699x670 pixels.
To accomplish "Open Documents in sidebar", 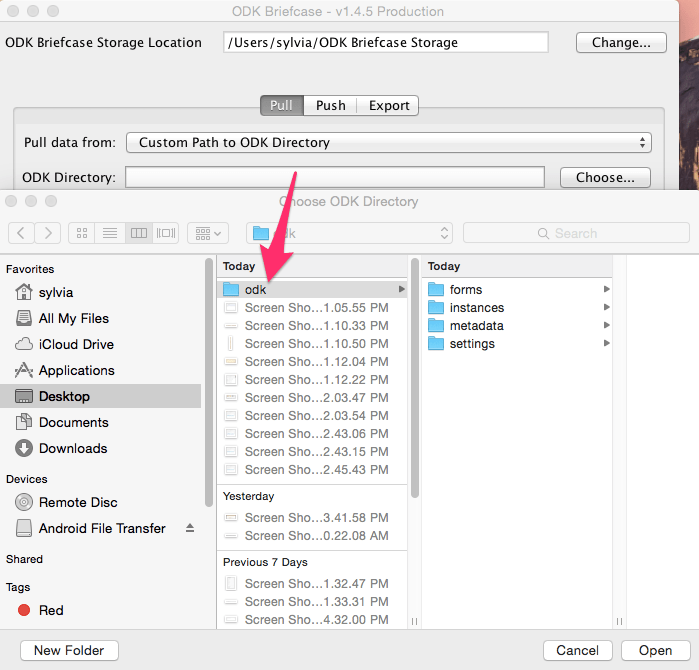I will tap(100, 422).
